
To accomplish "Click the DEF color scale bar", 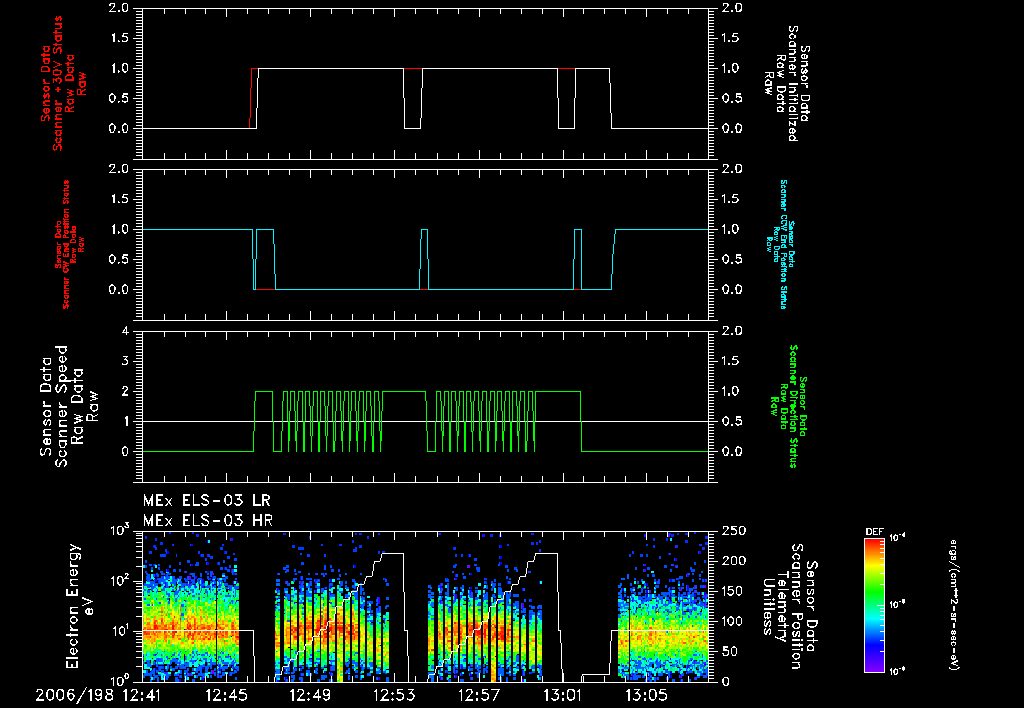I will click(874, 605).
